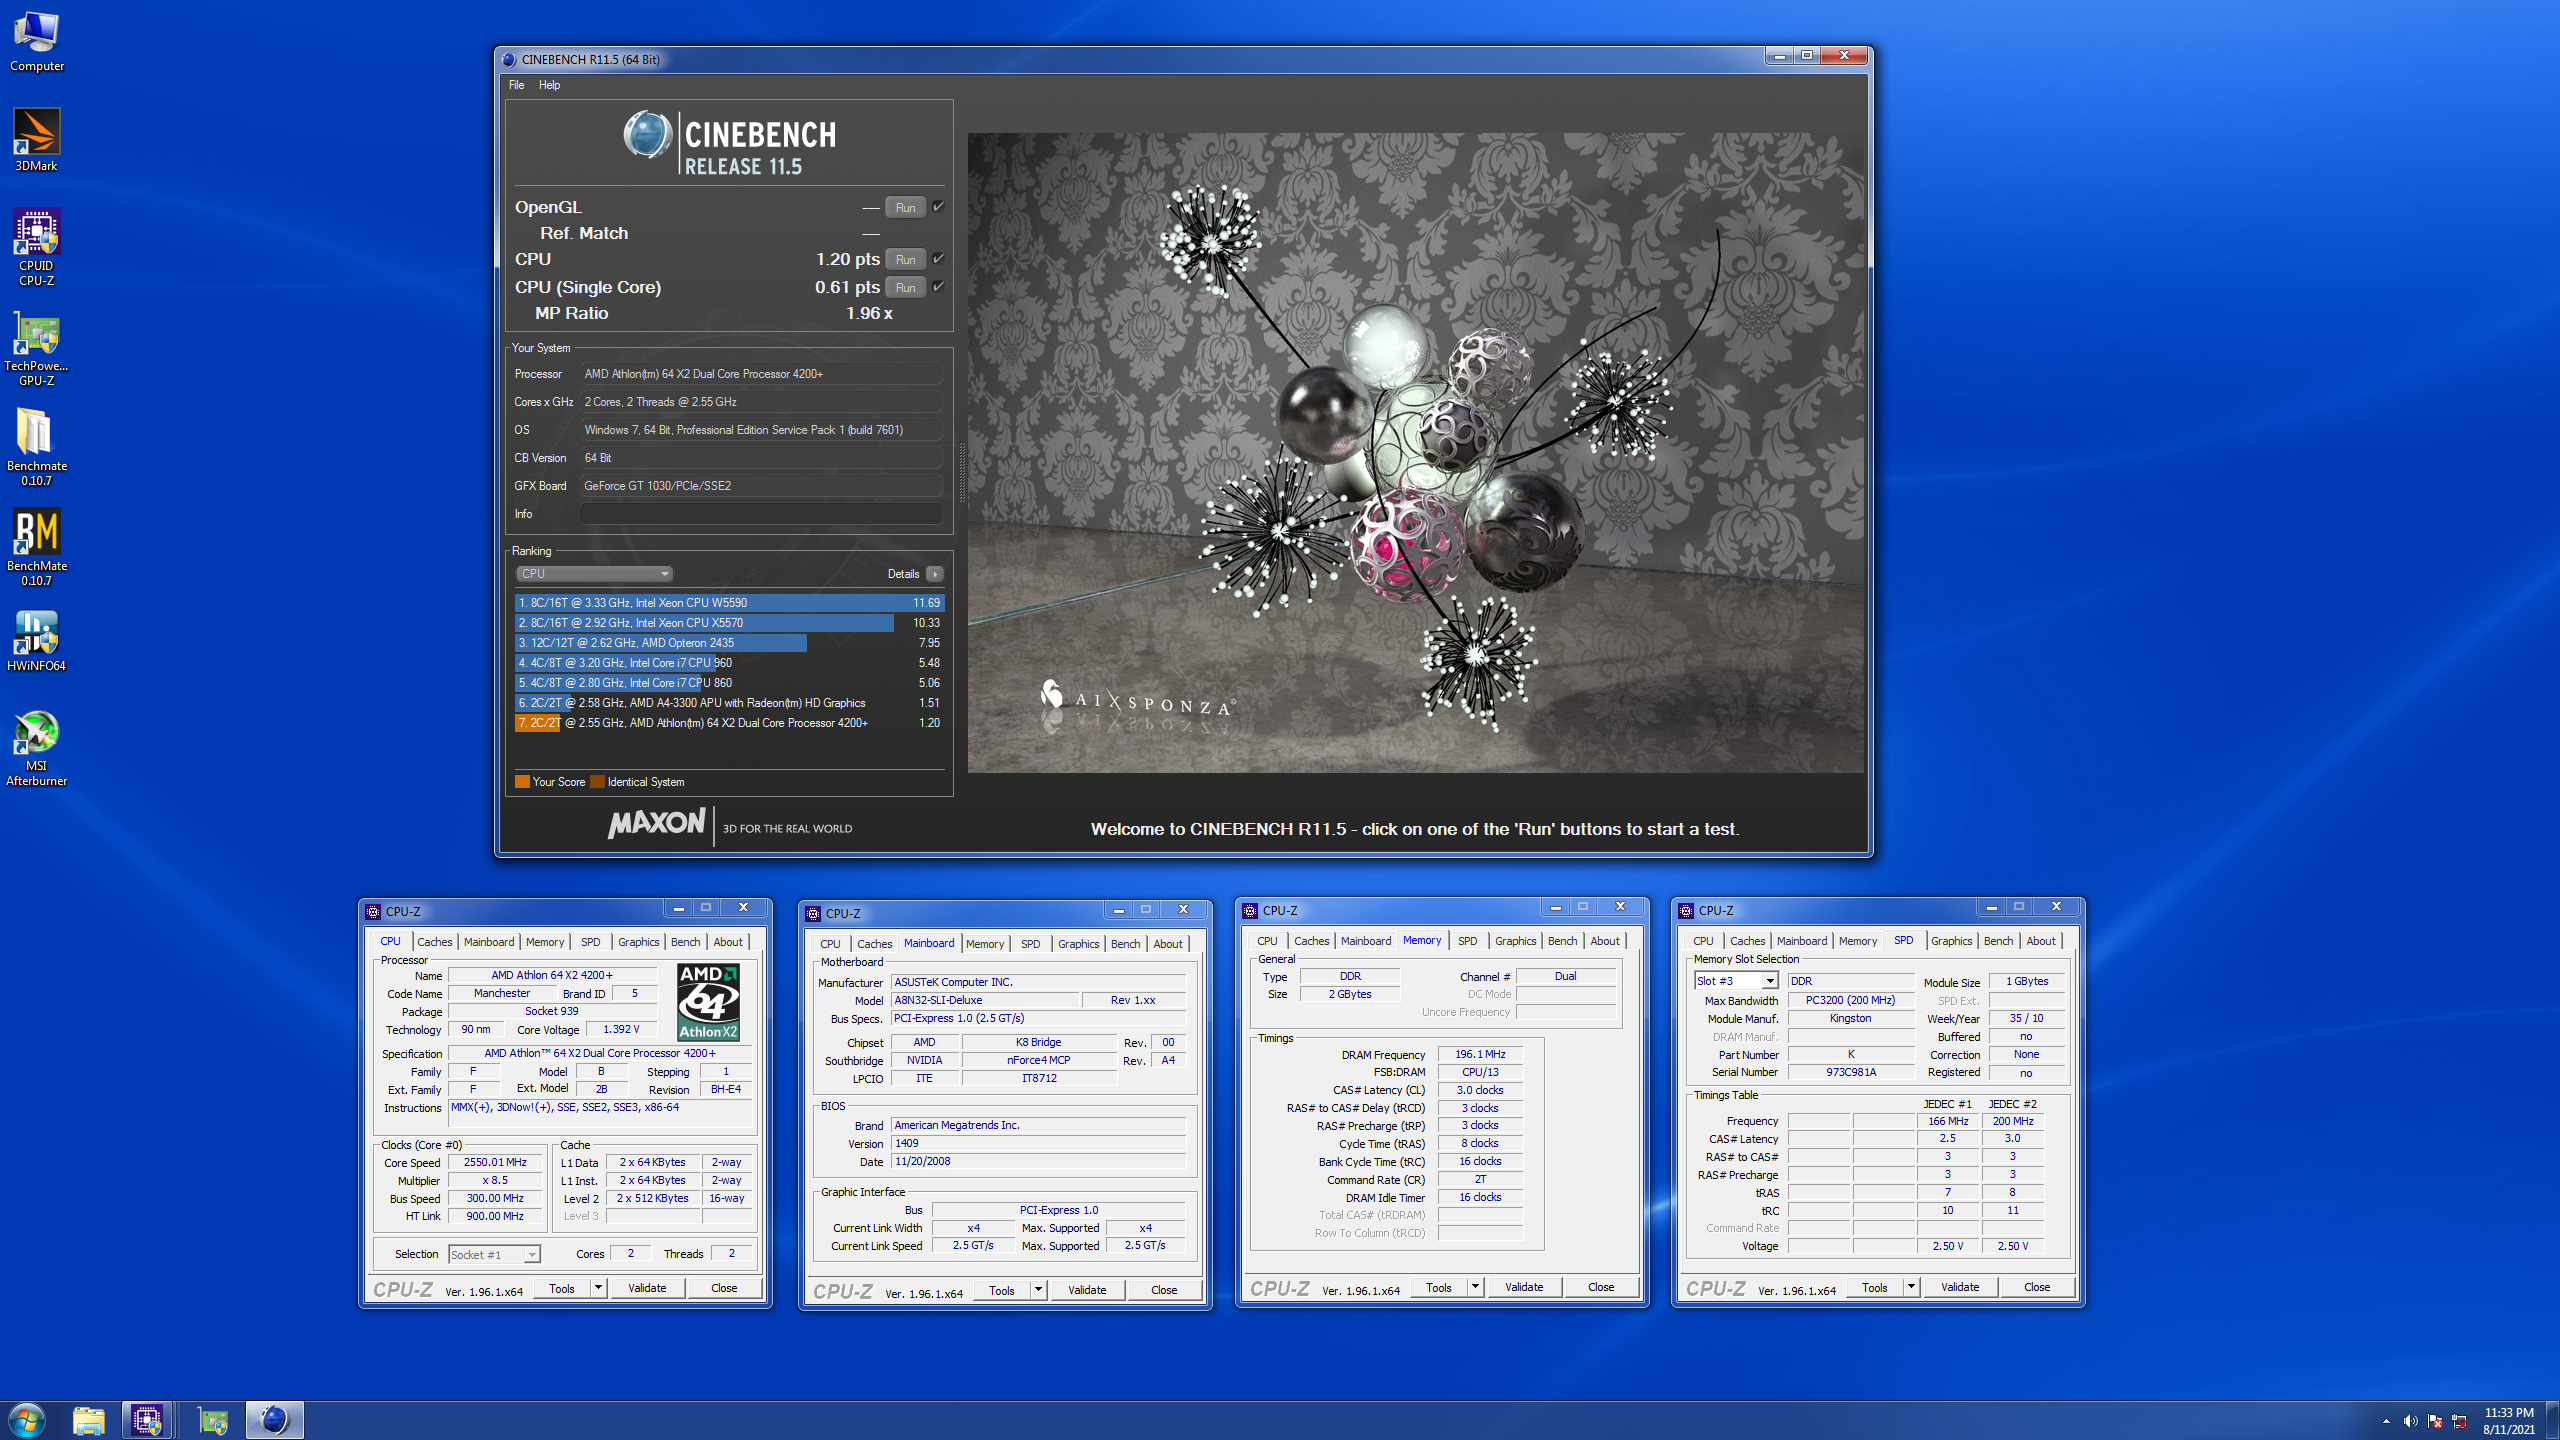This screenshot has width=2560, height=1440.
Task: Select ranking bar for Xeon CPU W5590
Action: [x=730, y=603]
